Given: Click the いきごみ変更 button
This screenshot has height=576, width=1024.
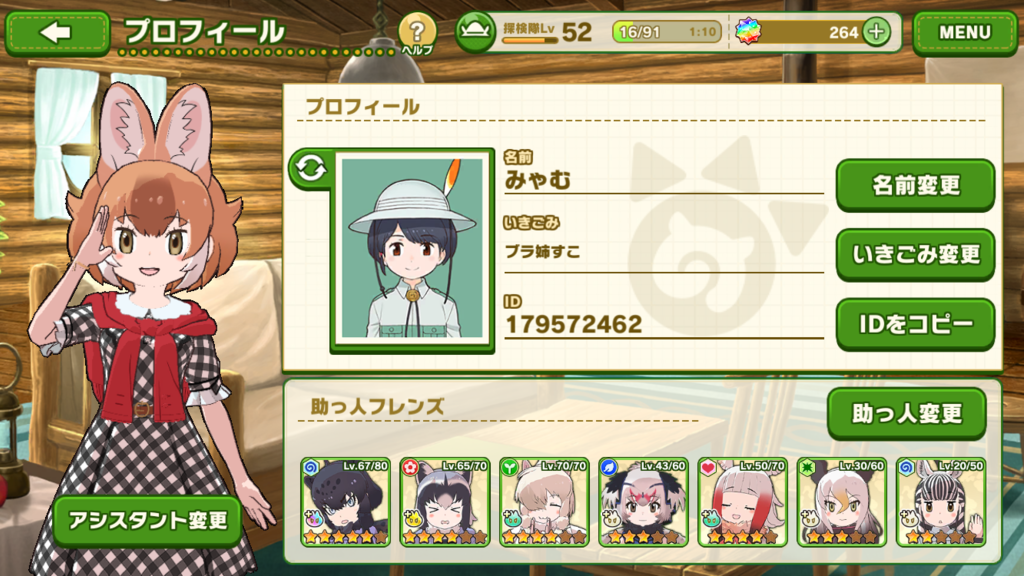Looking at the screenshot, I should [x=915, y=254].
